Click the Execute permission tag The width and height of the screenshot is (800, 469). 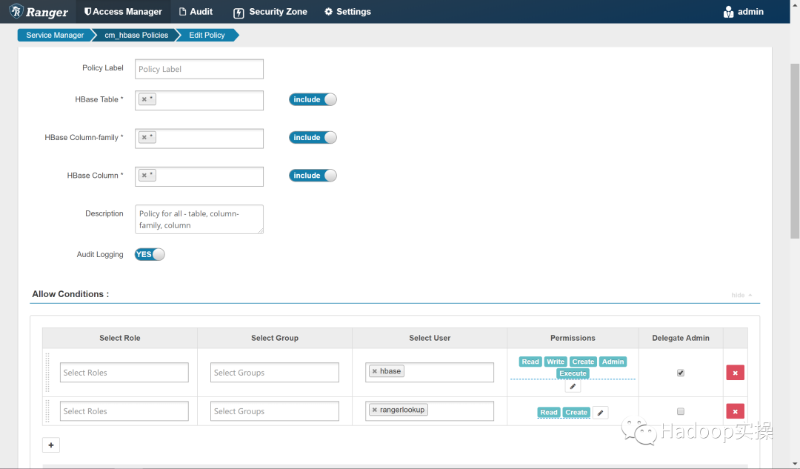[x=572, y=374]
